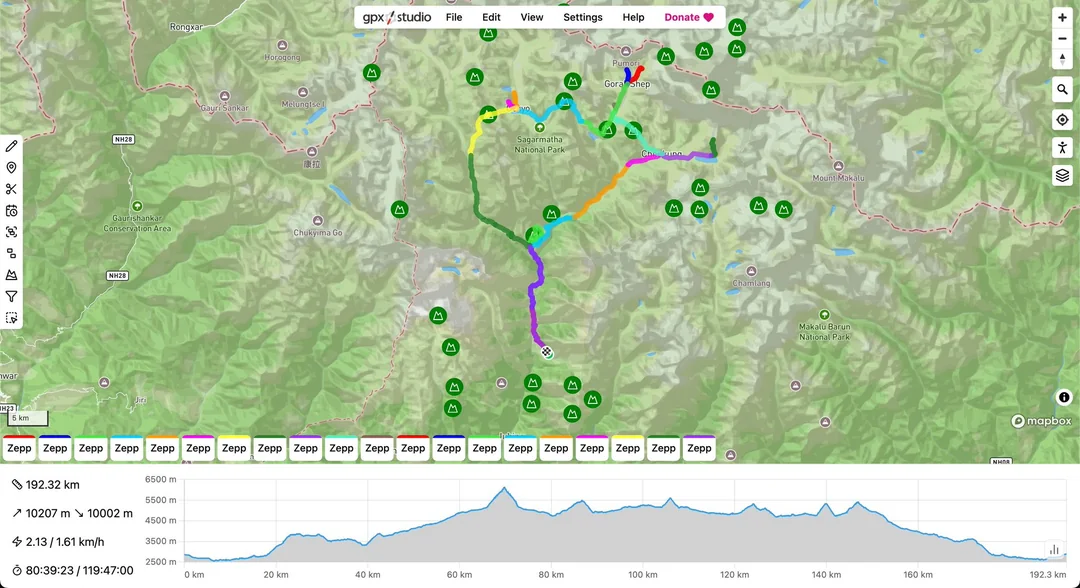
Task: Toggle street view person icon
Action: pos(1062,147)
